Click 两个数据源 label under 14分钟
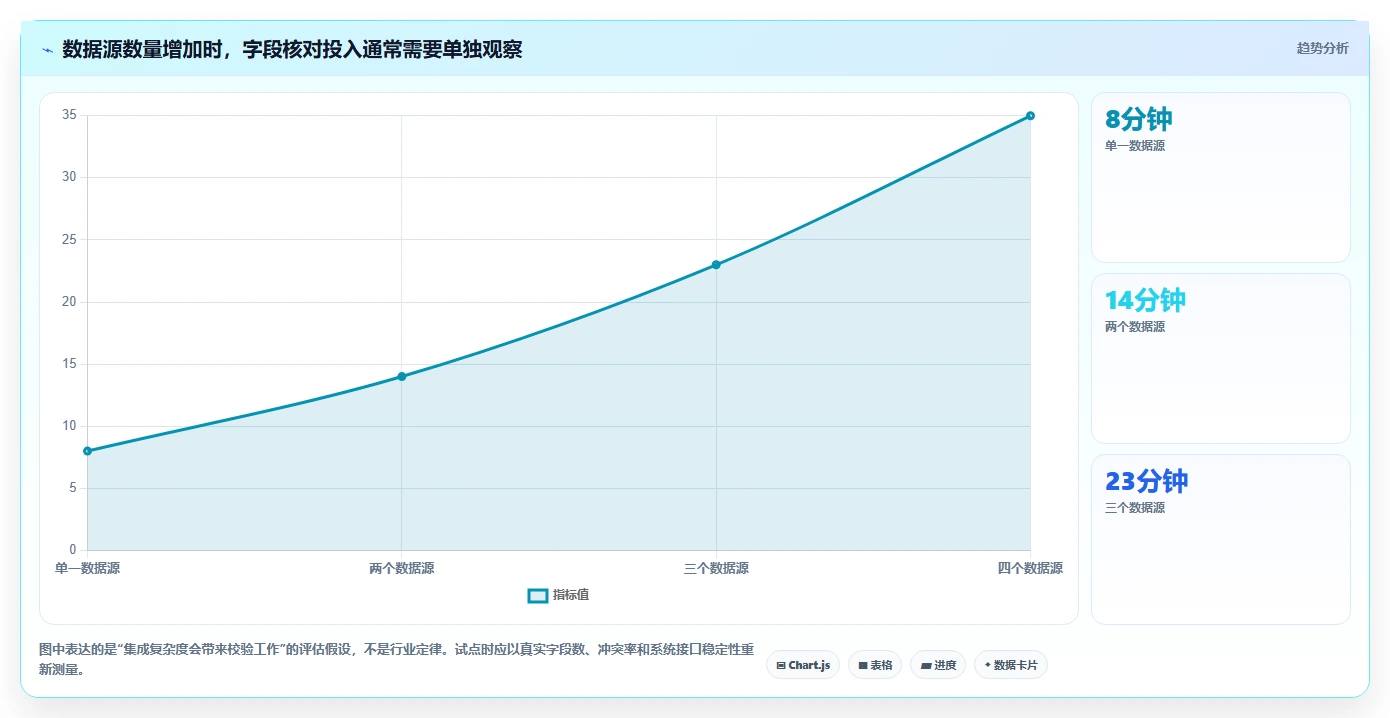Image resolution: width=1390 pixels, height=718 pixels. click(x=1135, y=327)
